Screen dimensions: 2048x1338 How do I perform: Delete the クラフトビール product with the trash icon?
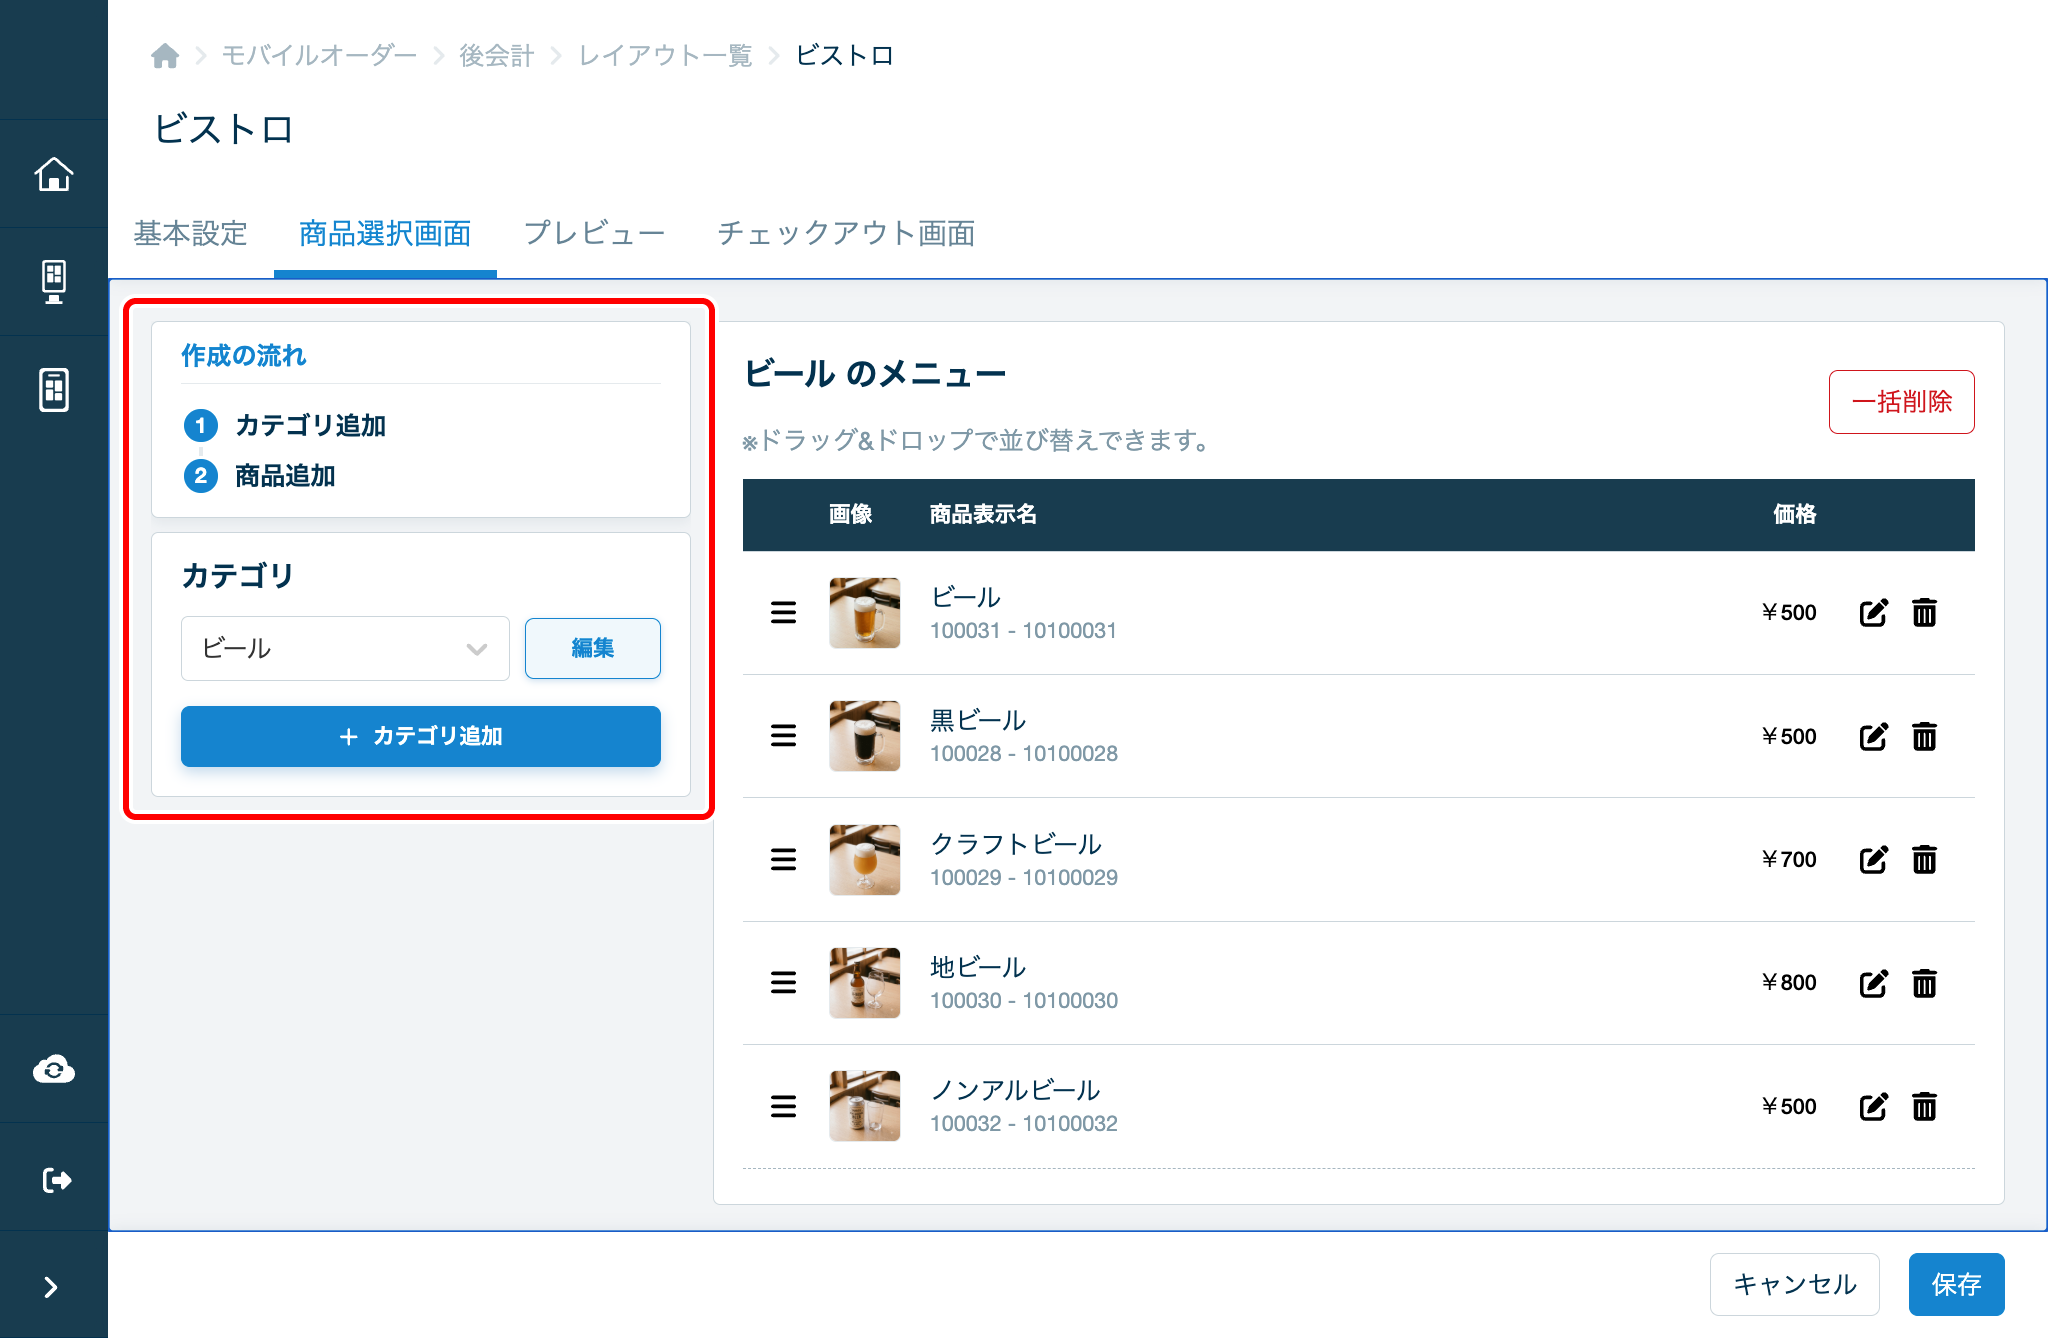[x=1924, y=860]
